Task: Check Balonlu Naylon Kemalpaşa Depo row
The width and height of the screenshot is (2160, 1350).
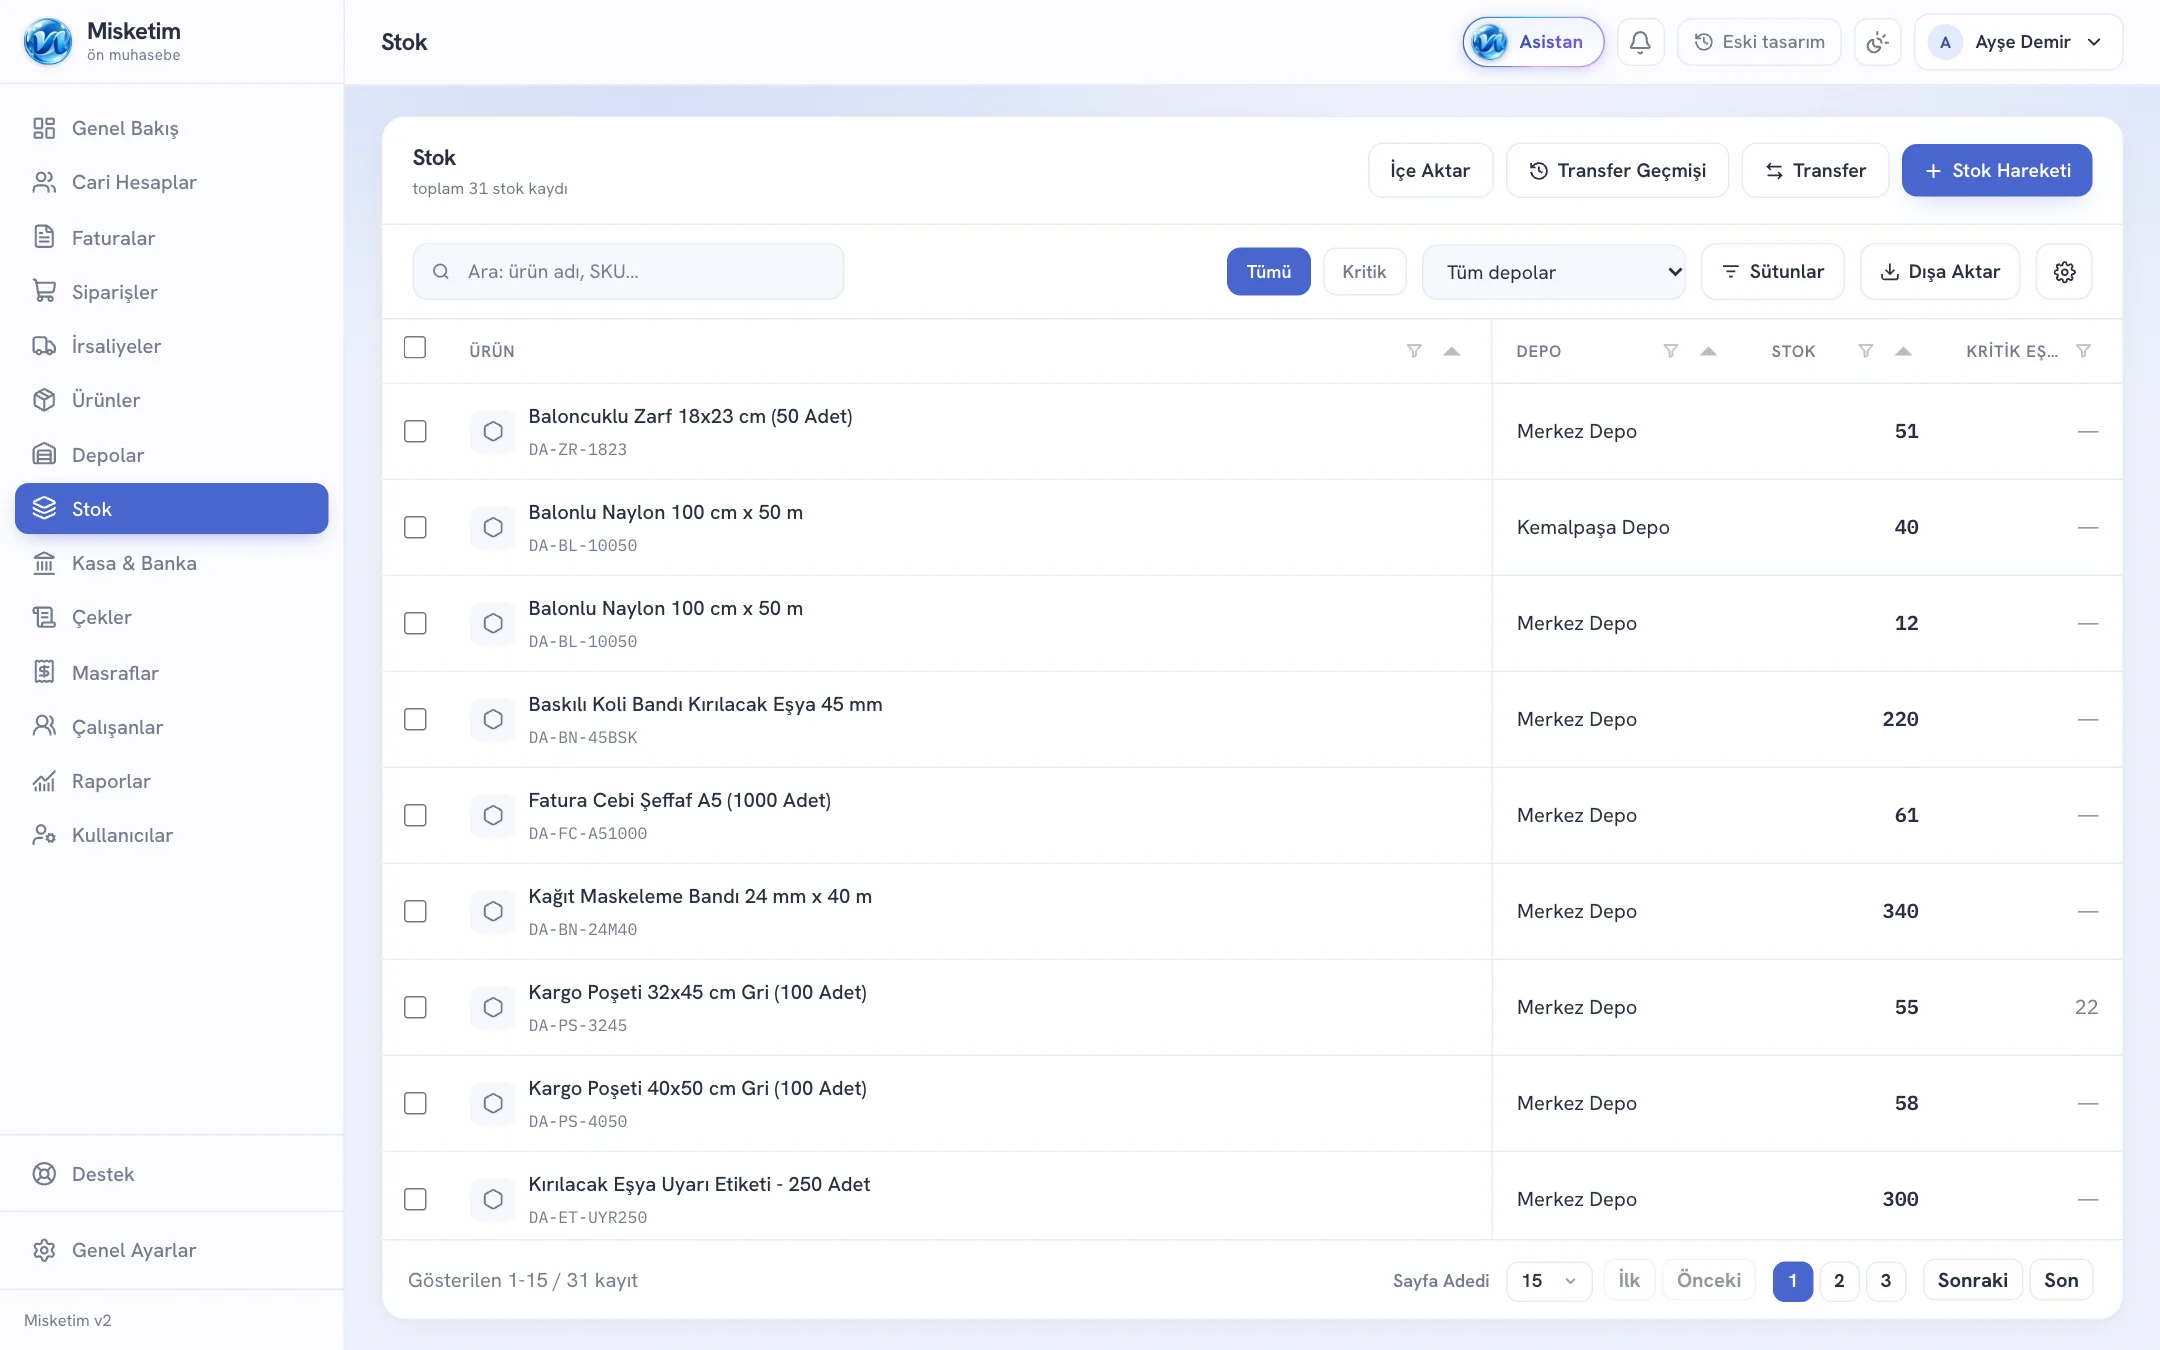Action: (415, 527)
